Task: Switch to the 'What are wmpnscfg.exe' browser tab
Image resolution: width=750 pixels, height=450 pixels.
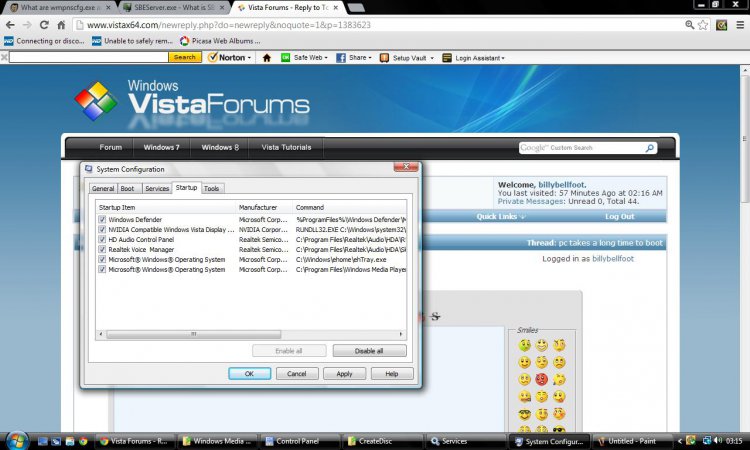Action: pos(60,8)
